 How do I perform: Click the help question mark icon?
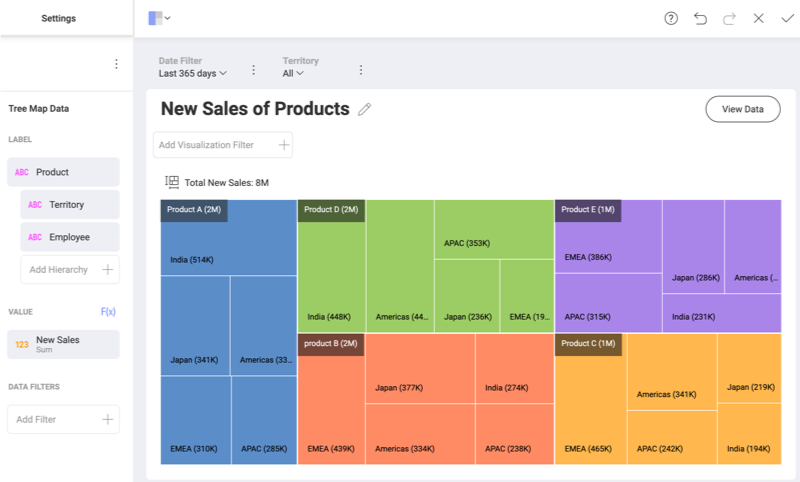click(x=671, y=18)
